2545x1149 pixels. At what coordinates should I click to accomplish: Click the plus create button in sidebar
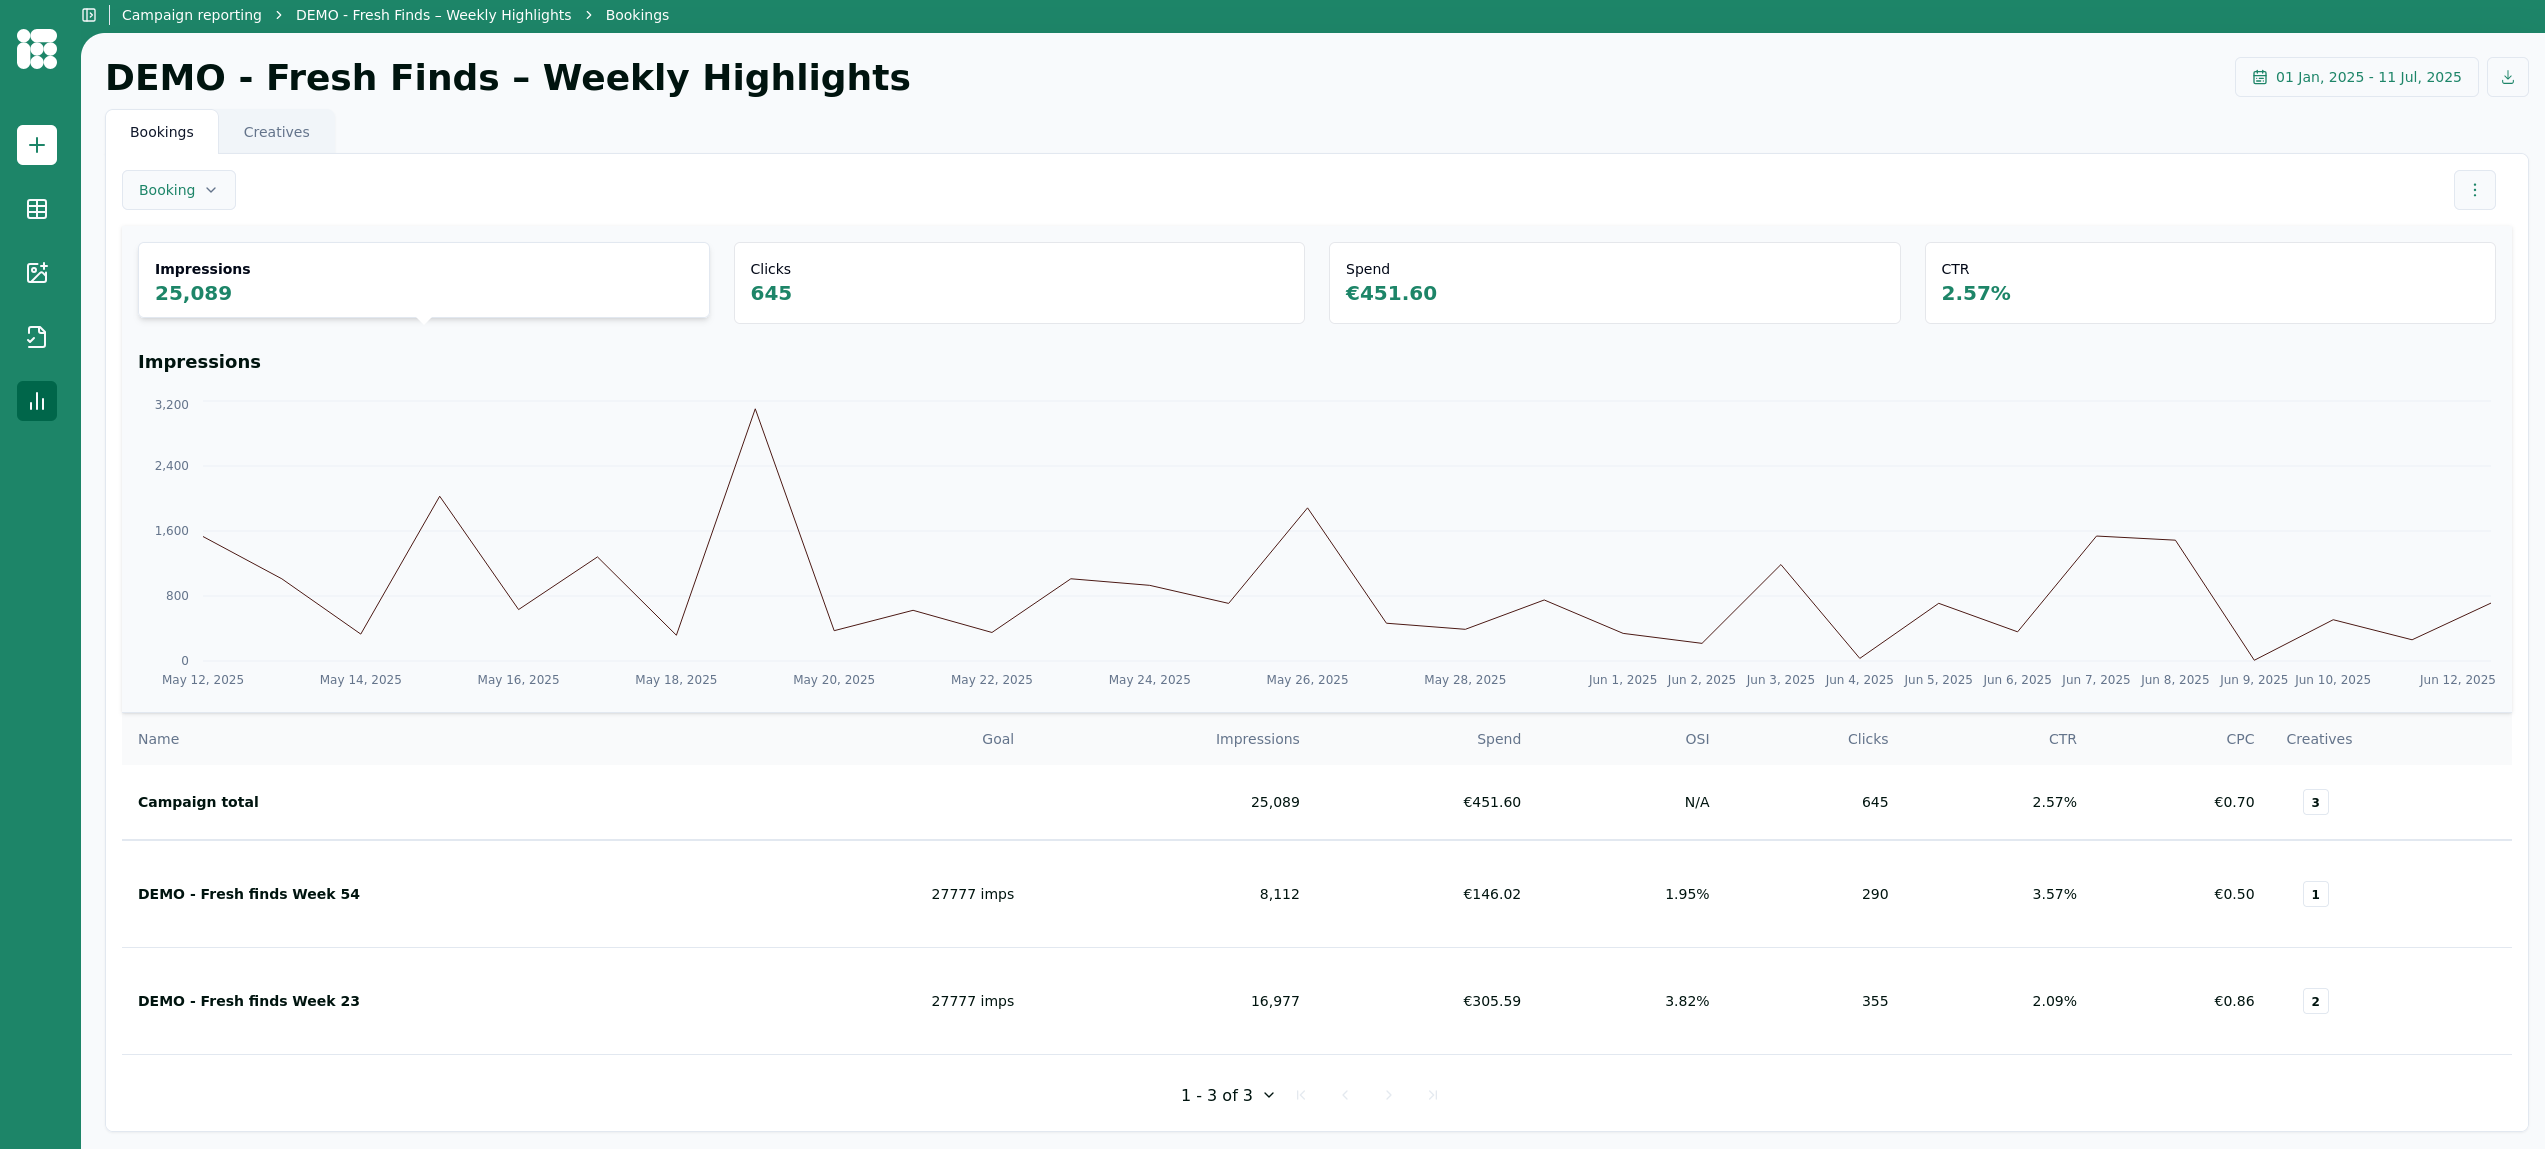click(37, 145)
